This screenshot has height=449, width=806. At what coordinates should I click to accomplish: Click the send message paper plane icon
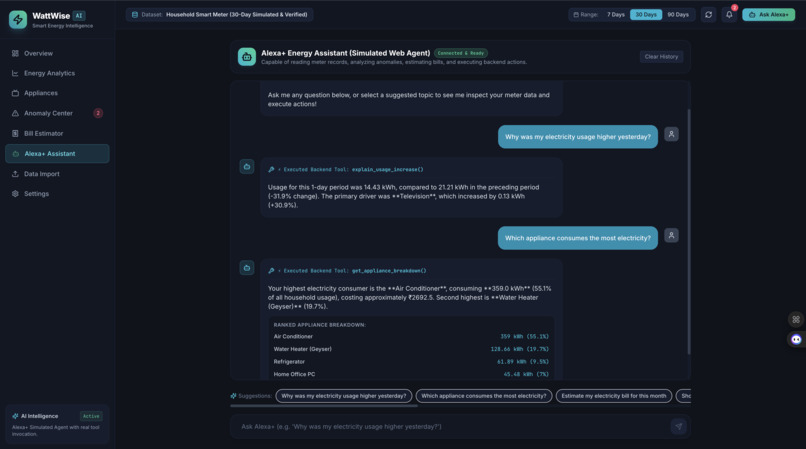tap(679, 427)
